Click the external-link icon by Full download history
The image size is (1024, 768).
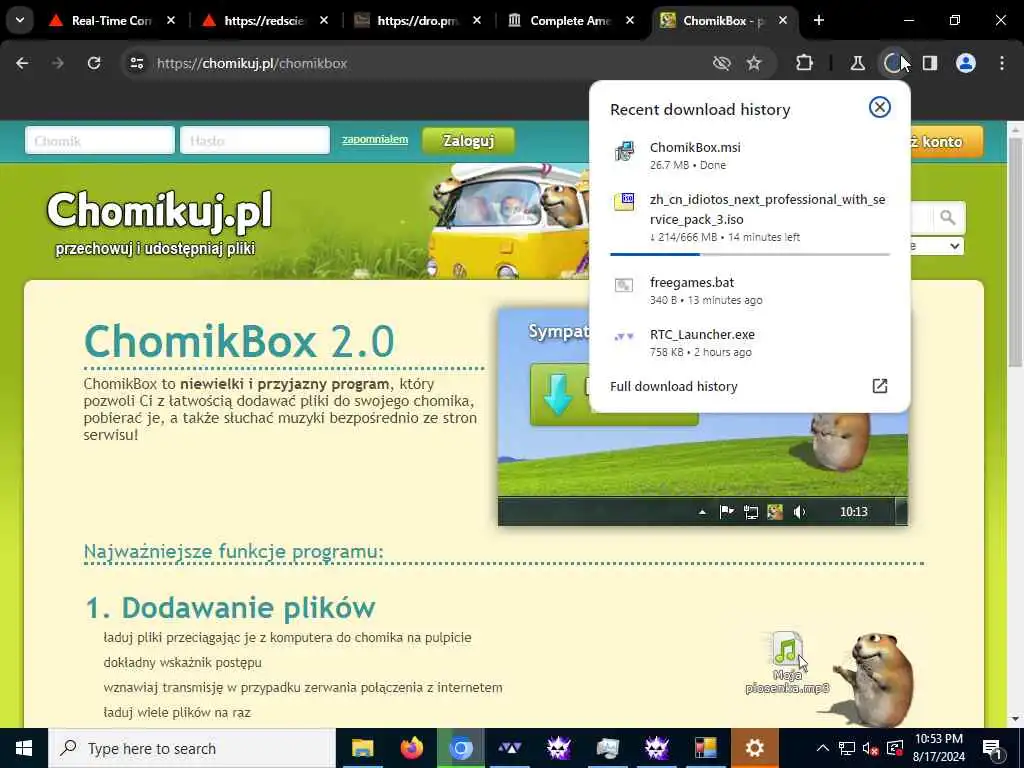(x=880, y=386)
